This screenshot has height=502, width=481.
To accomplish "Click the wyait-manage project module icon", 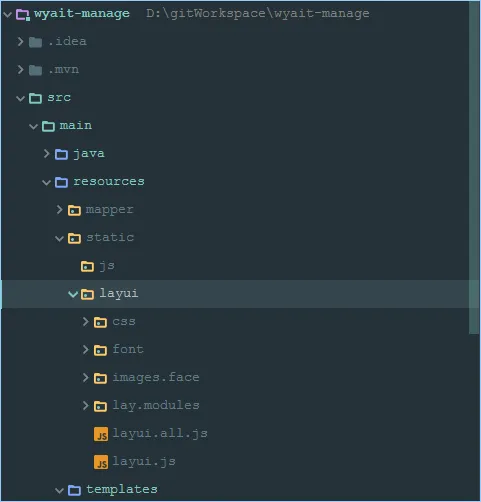I will (x=23, y=15).
